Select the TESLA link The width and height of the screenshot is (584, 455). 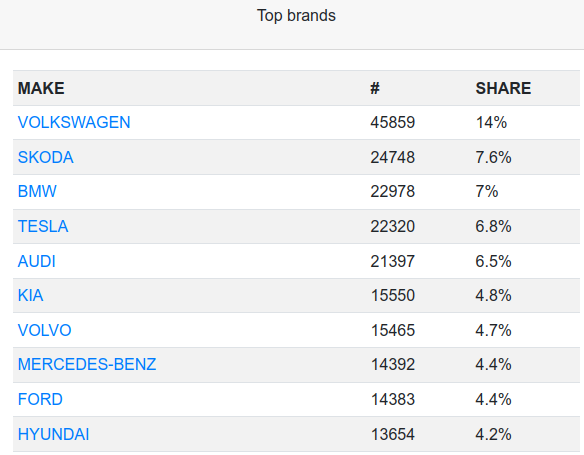(43, 226)
